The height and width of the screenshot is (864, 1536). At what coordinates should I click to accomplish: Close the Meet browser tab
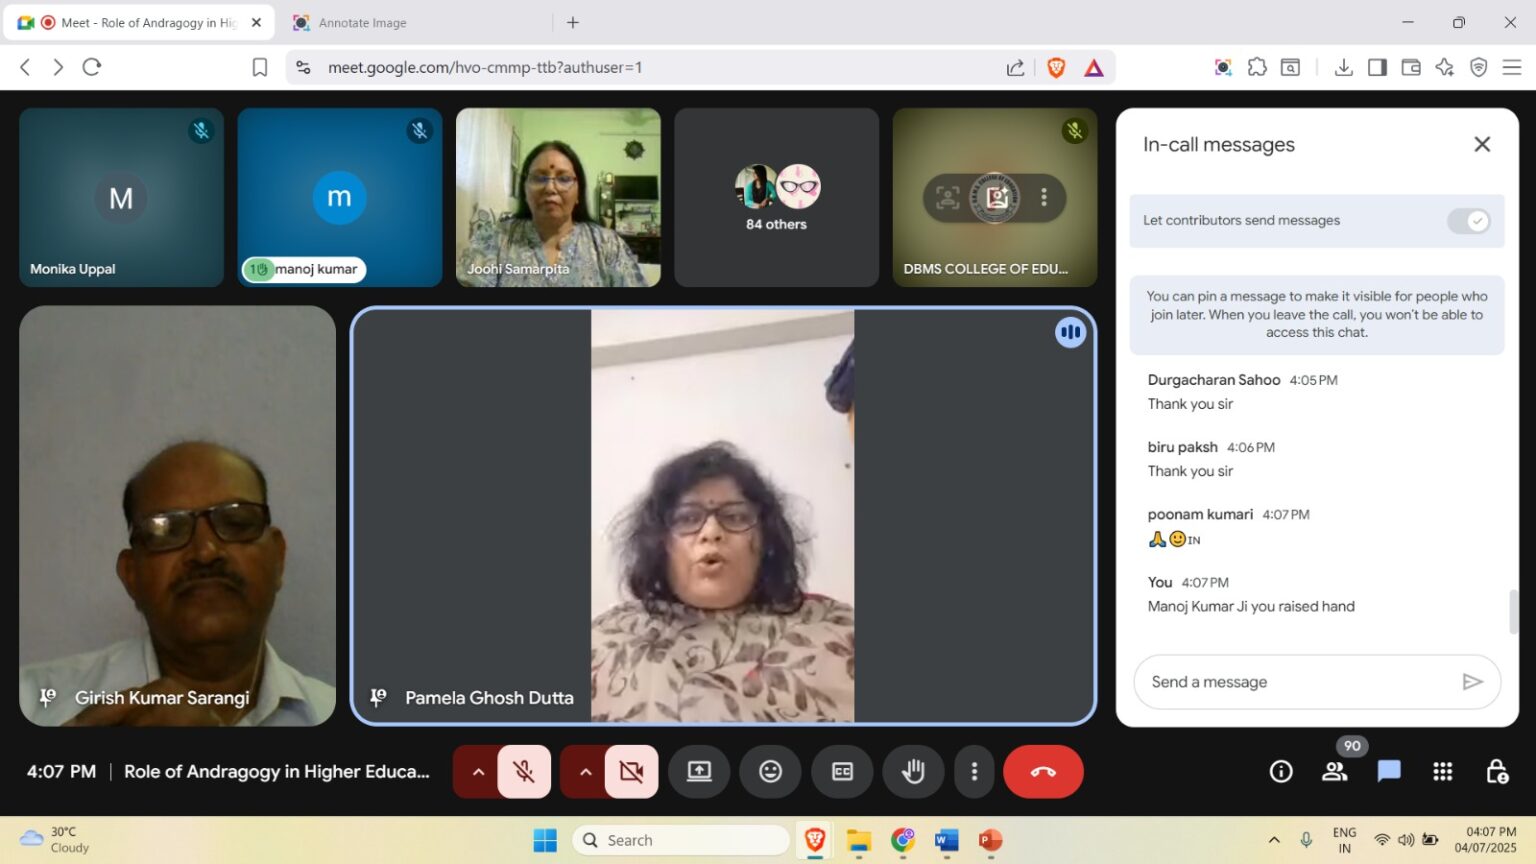(x=256, y=22)
